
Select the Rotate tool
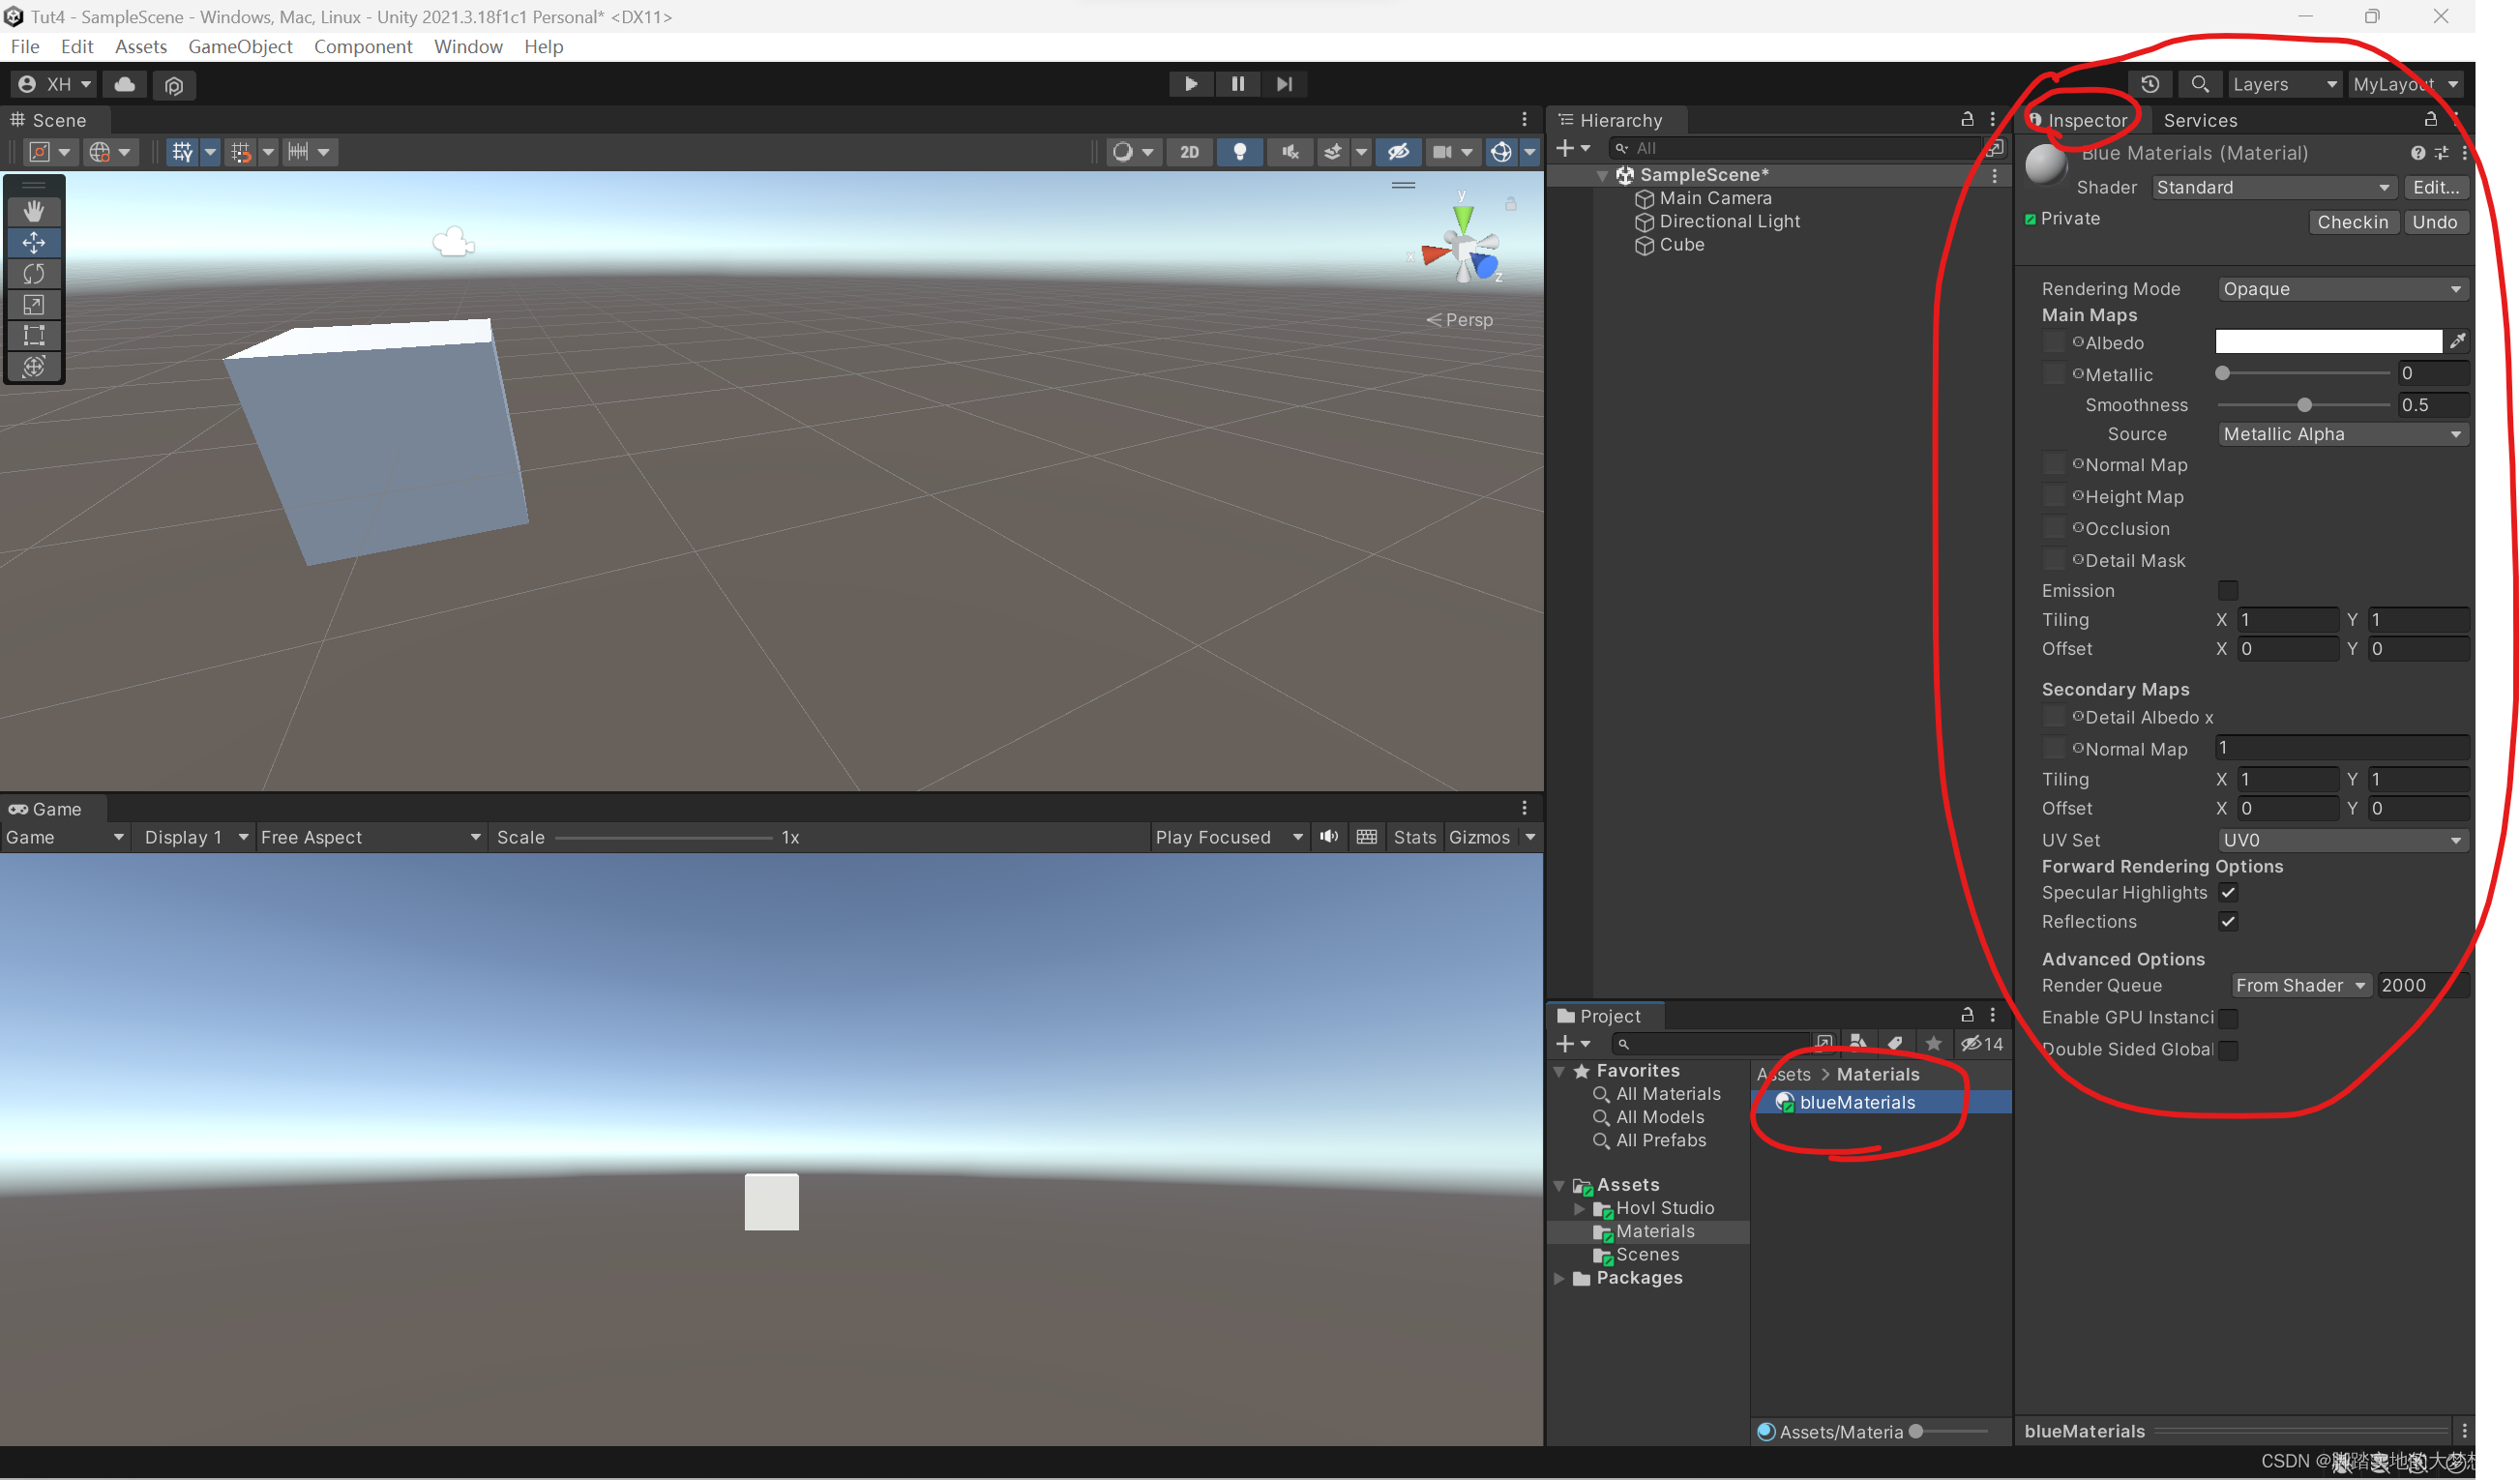[34, 273]
